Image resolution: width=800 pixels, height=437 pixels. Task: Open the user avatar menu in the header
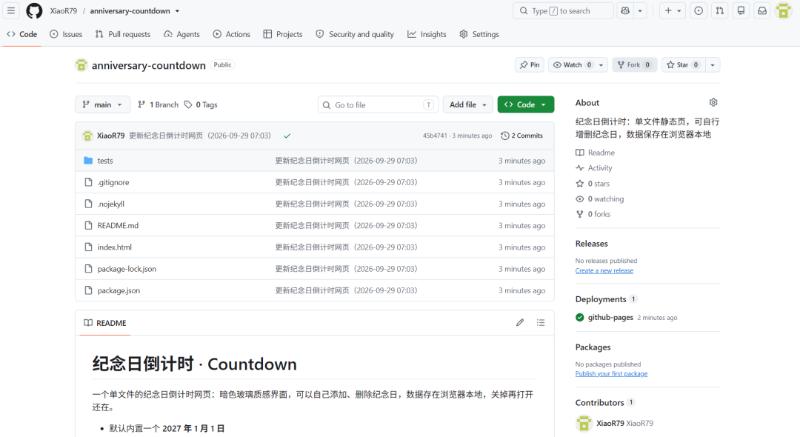point(783,11)
